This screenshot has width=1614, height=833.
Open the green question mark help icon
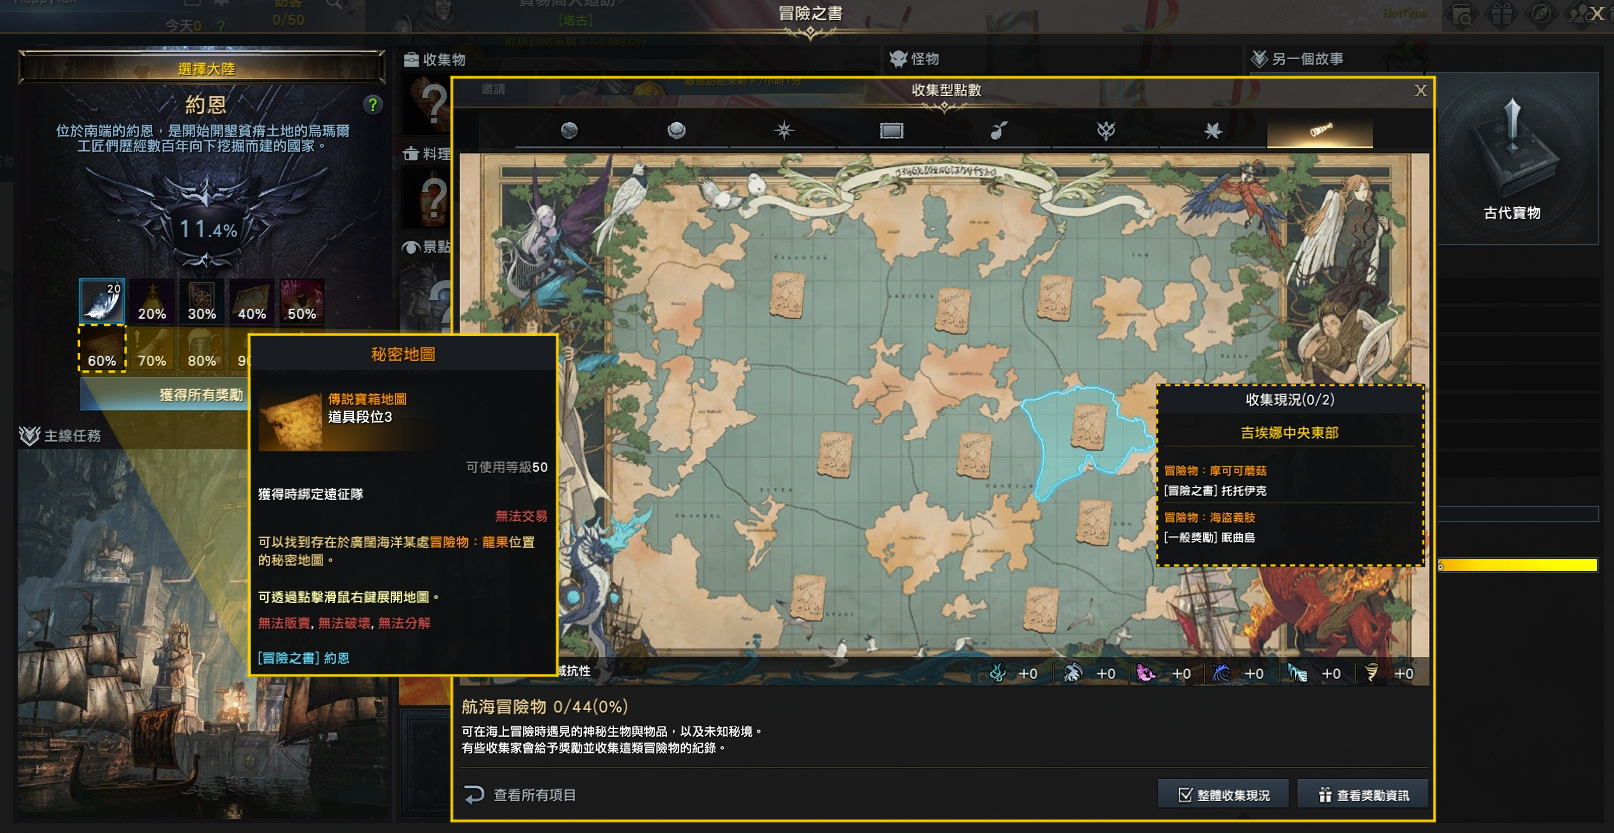[373, 104]
